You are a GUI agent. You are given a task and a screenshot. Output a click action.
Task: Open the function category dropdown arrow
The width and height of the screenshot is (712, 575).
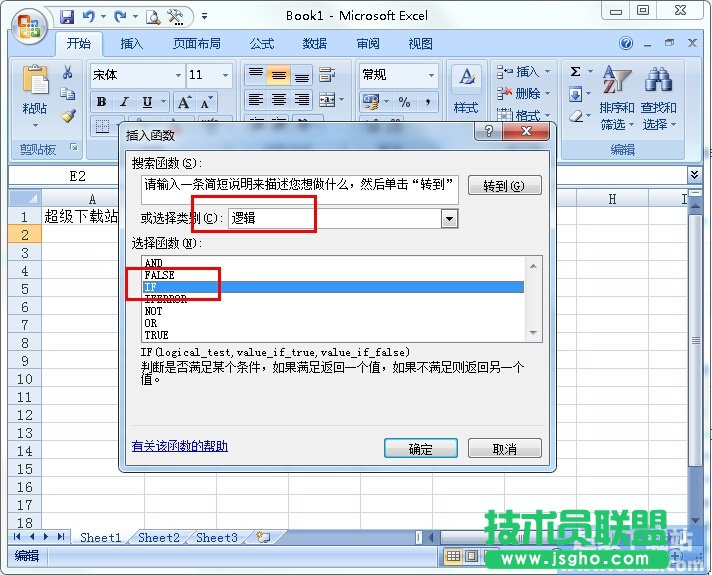(449, 218)
